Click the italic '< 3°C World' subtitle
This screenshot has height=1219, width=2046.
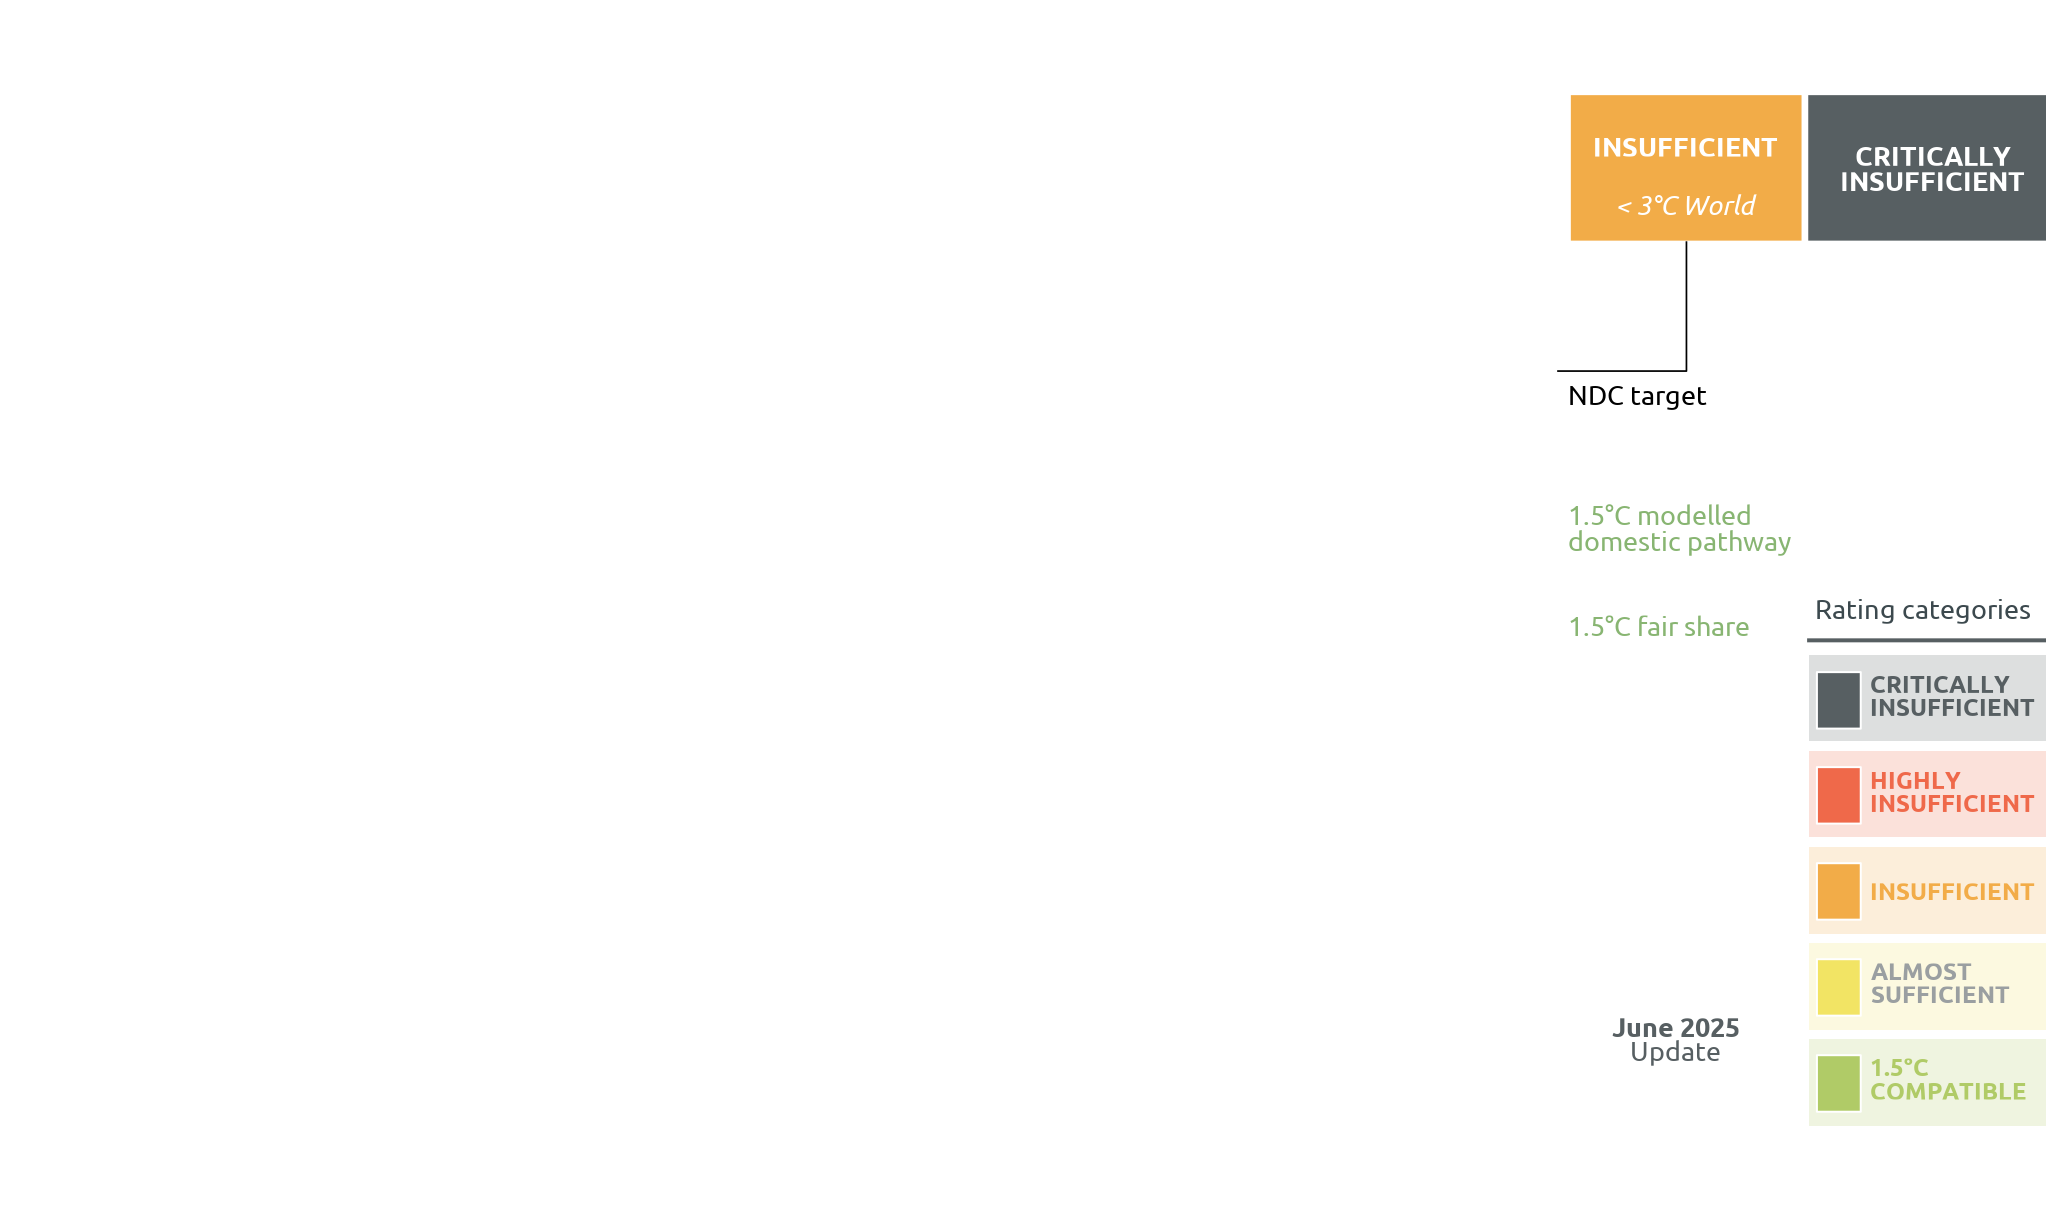[1685, 206]
